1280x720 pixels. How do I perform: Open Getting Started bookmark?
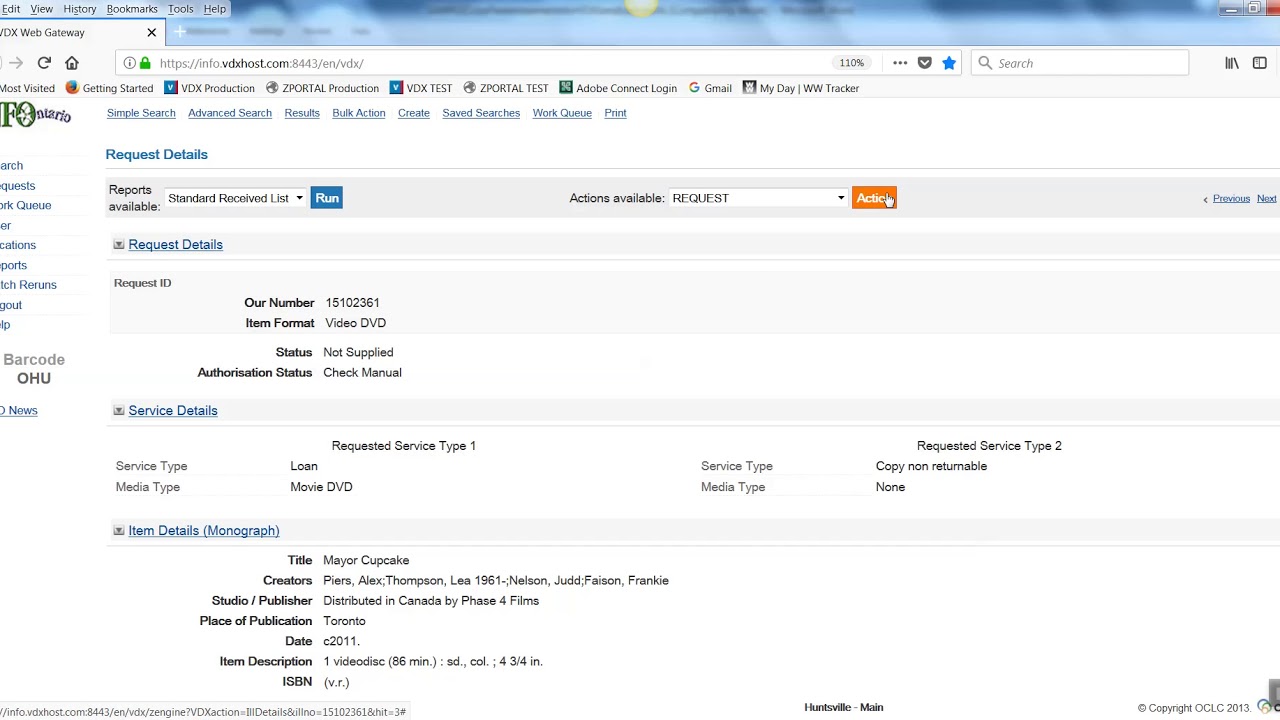(109, 88)
